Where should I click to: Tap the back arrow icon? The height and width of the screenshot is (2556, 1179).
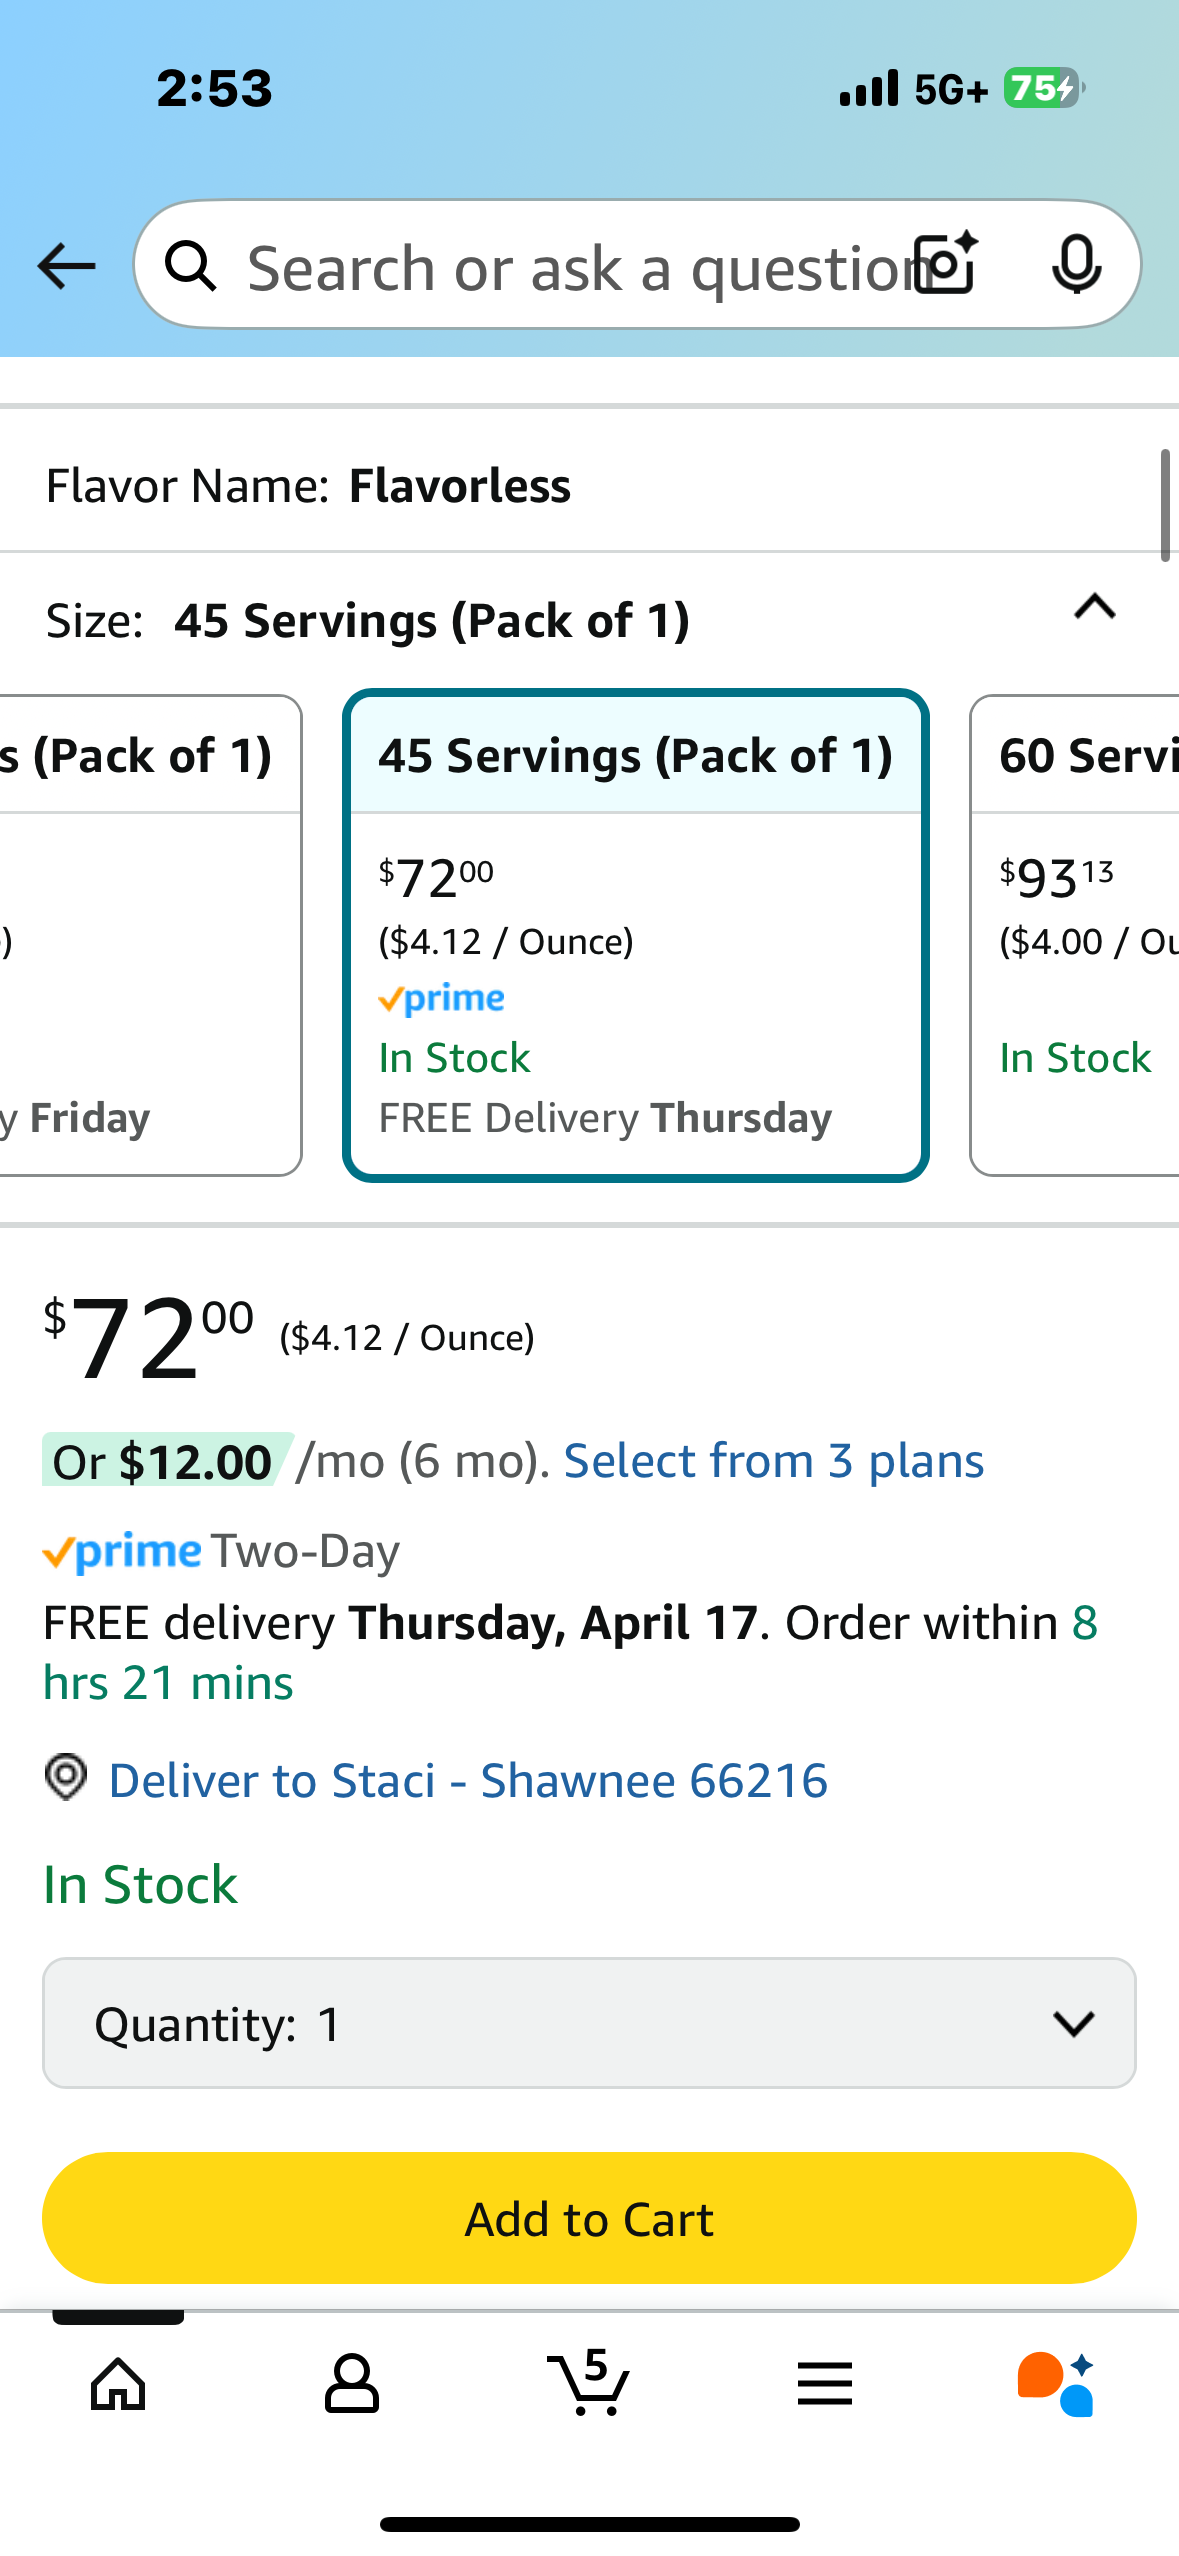click(x=66, y=267)
